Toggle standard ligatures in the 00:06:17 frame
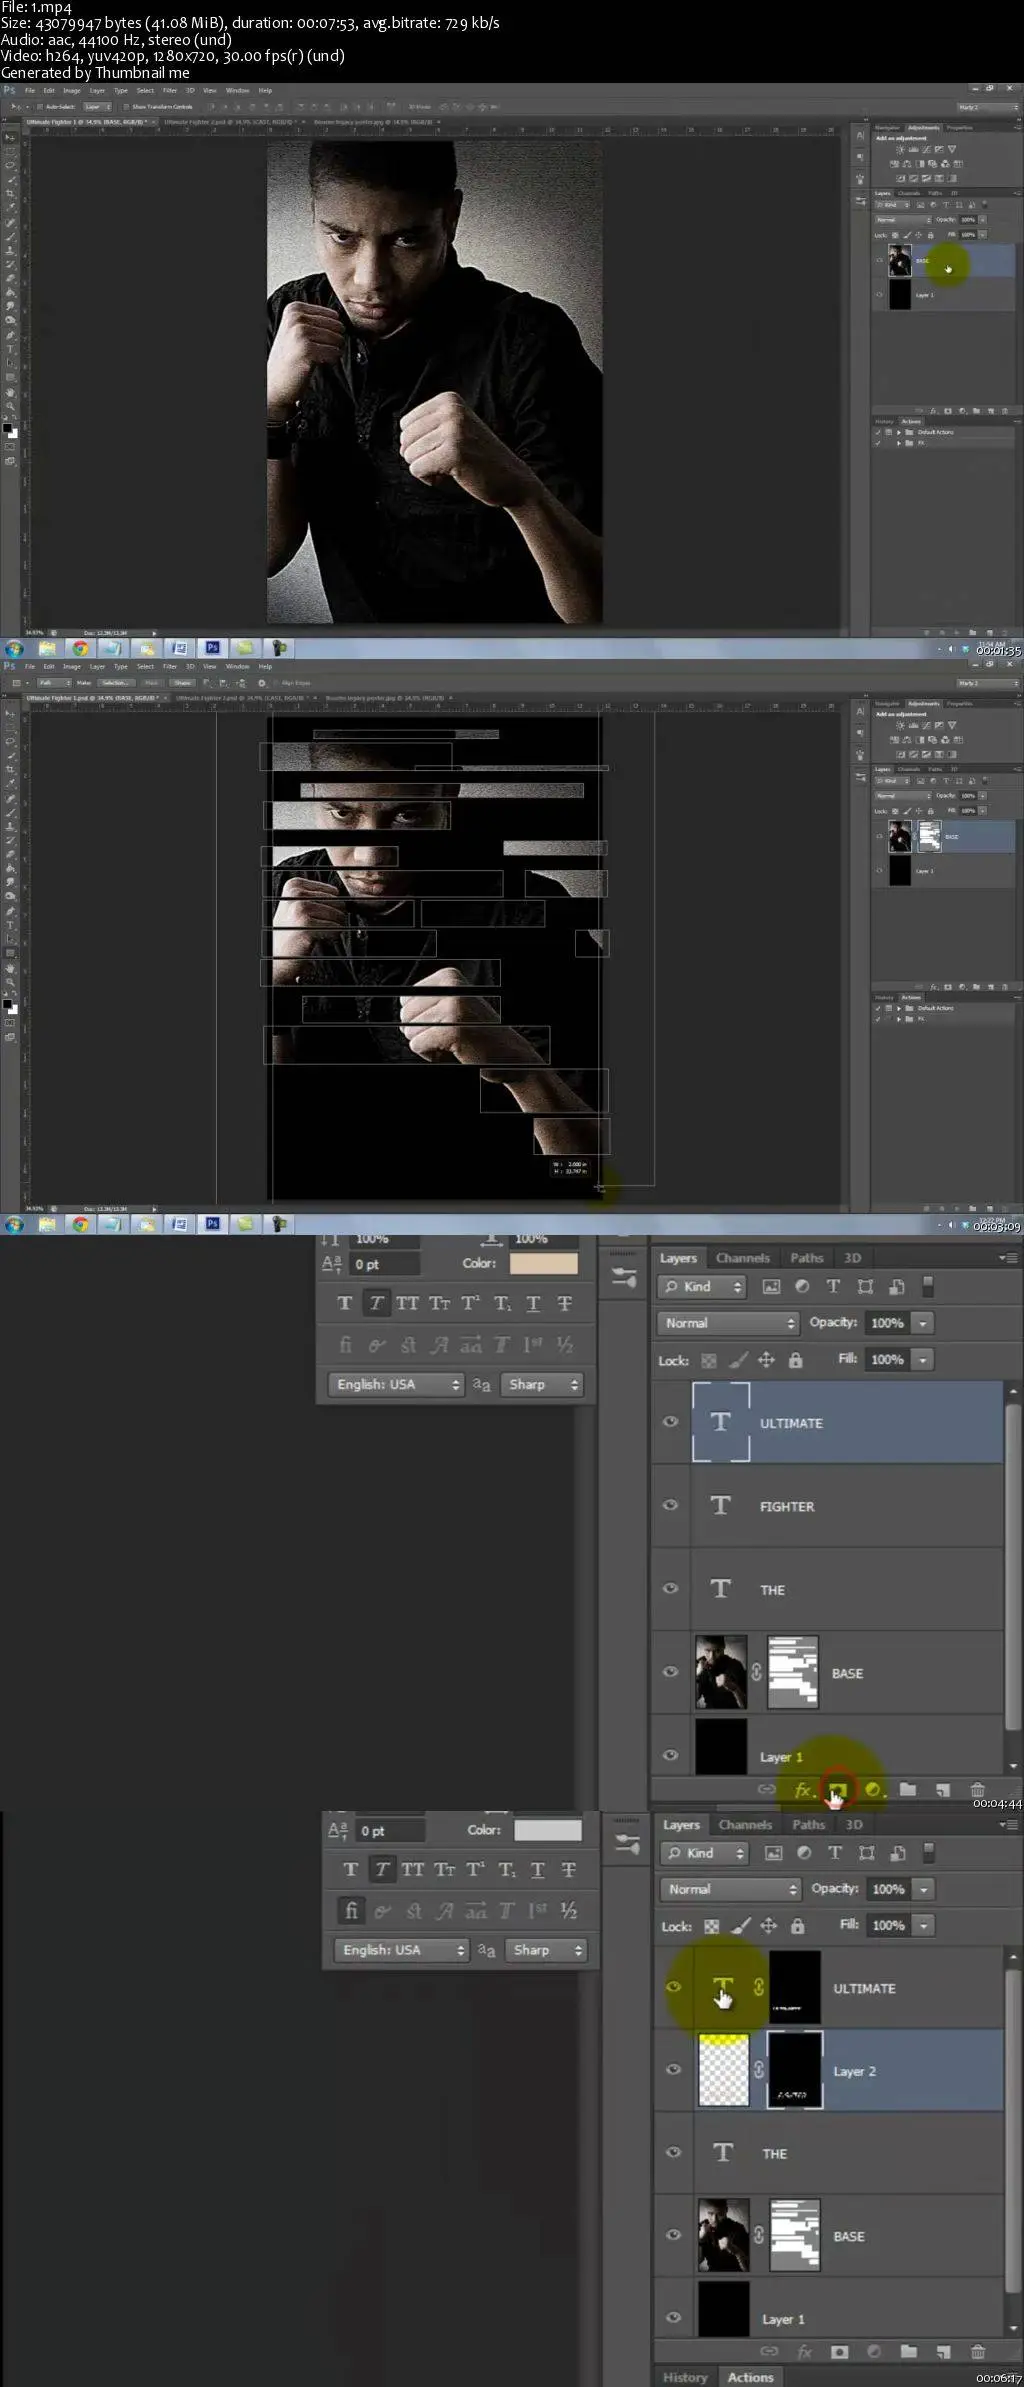1024x2387 pixels. 351,1911
